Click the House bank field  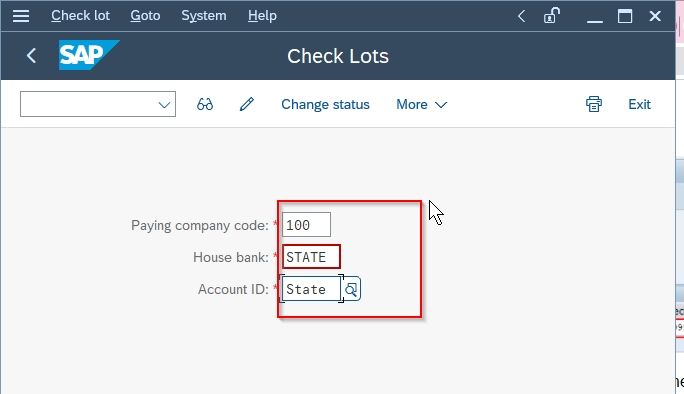311,257
